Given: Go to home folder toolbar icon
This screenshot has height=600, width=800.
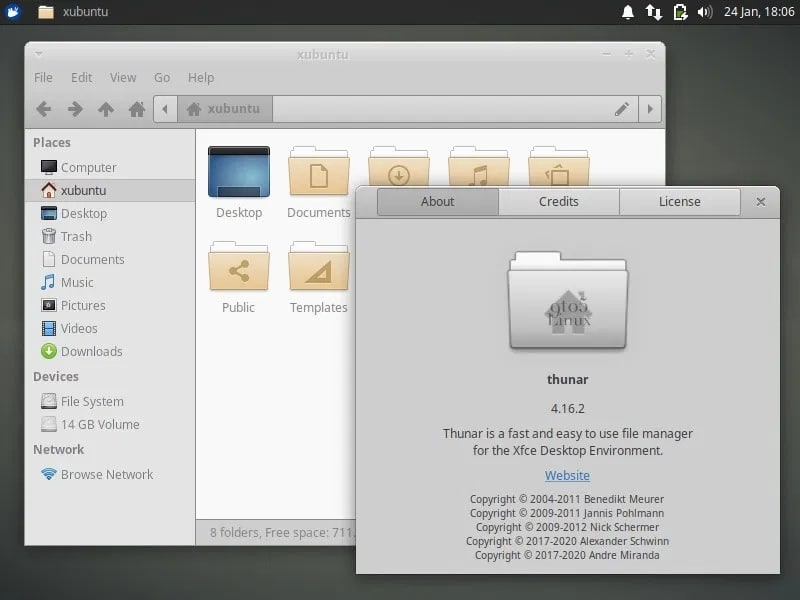Looking at the screenshot, I should [137, 109].
